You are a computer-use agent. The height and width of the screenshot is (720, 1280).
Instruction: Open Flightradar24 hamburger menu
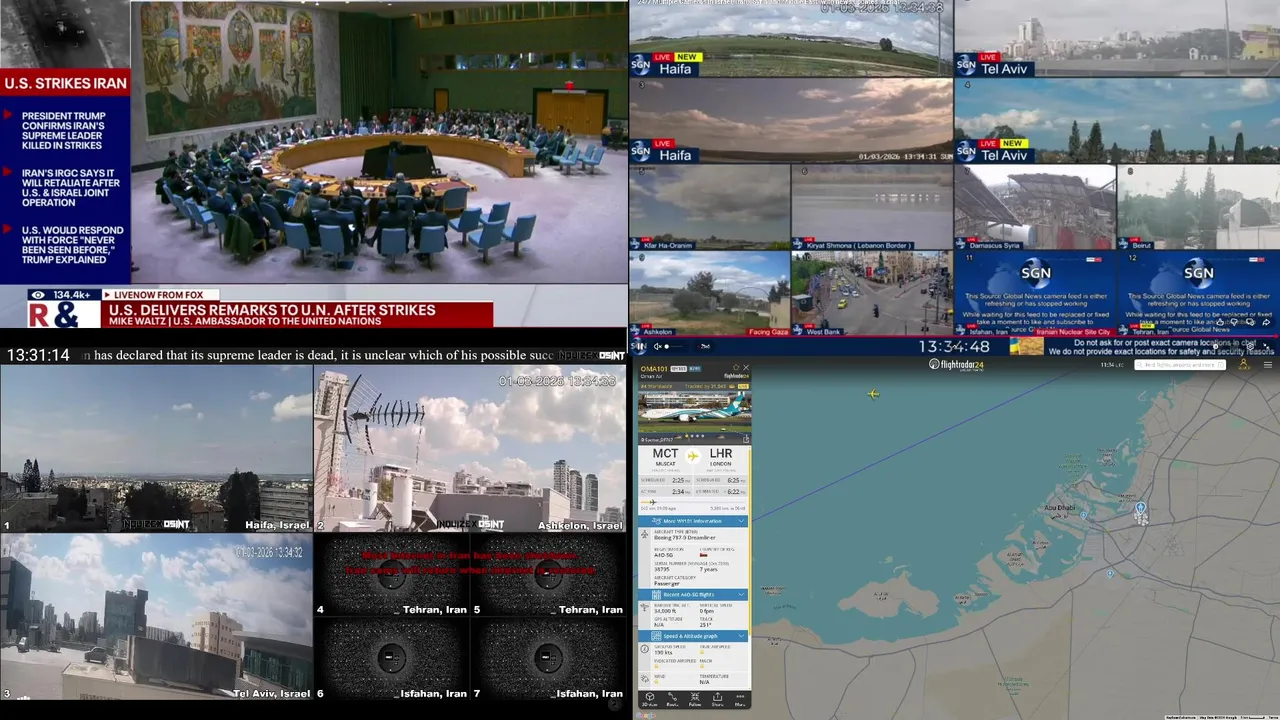[x=1268, y=365]
